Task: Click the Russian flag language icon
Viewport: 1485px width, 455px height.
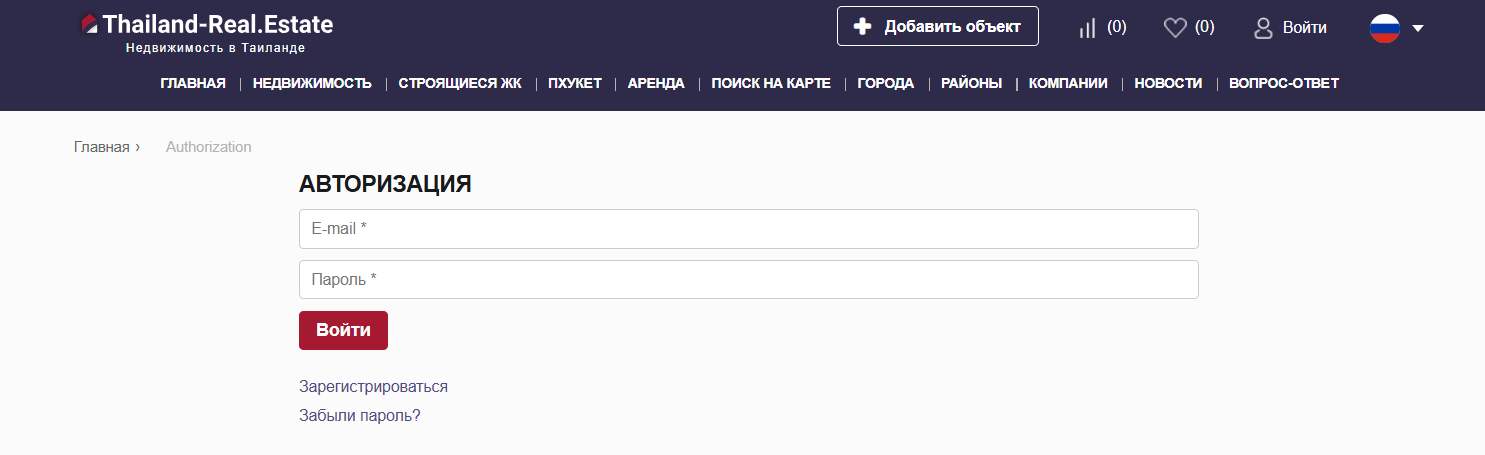Action: (x=1384, y=28)
